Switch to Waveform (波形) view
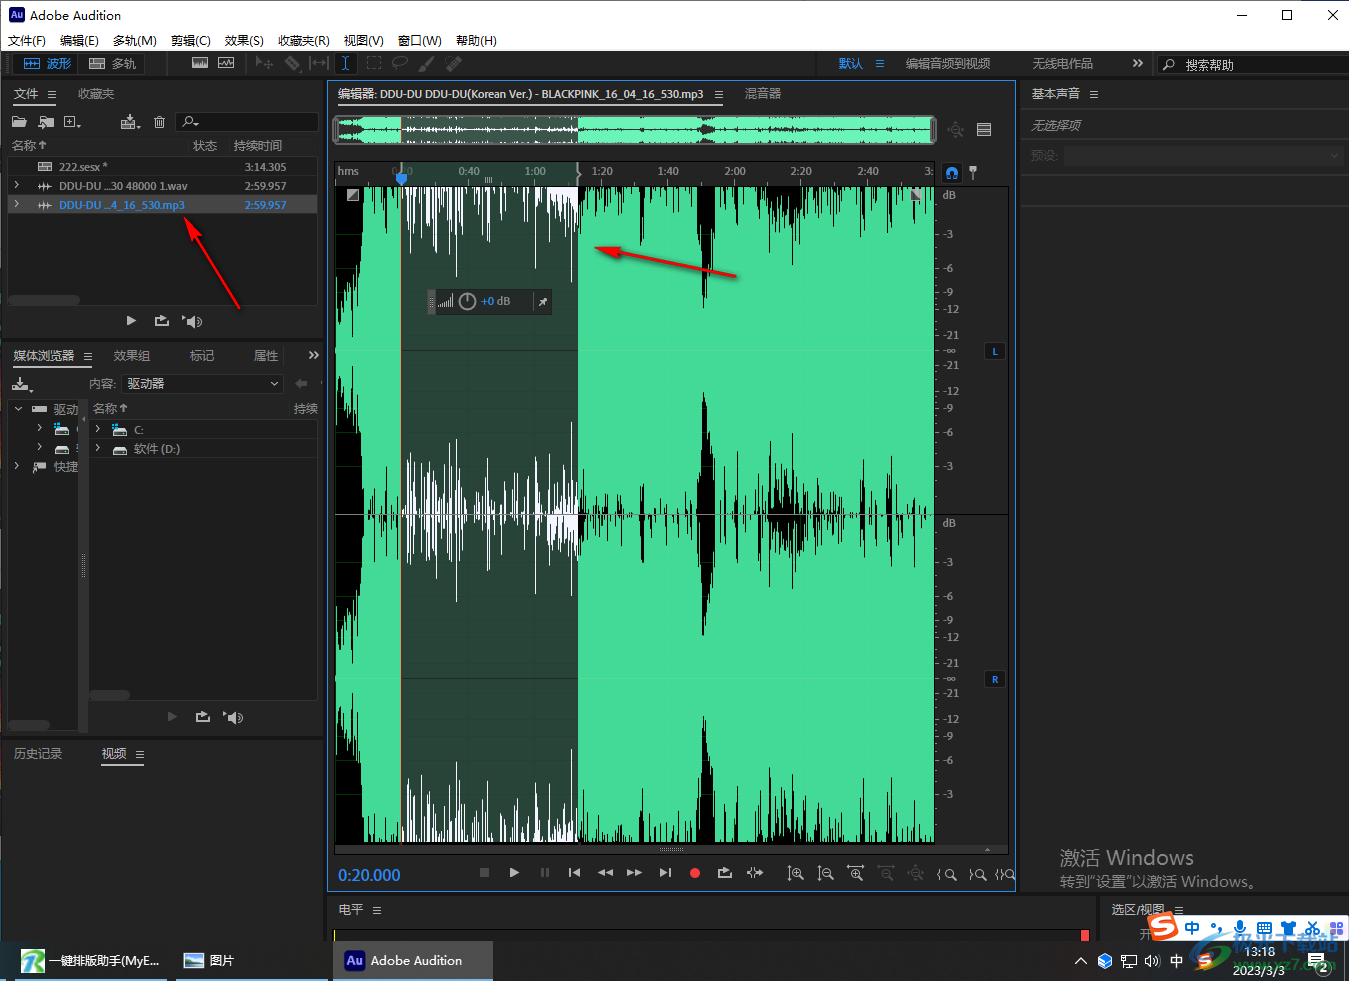This screenshot has height=981, width=1349. [x=47, y=63]
